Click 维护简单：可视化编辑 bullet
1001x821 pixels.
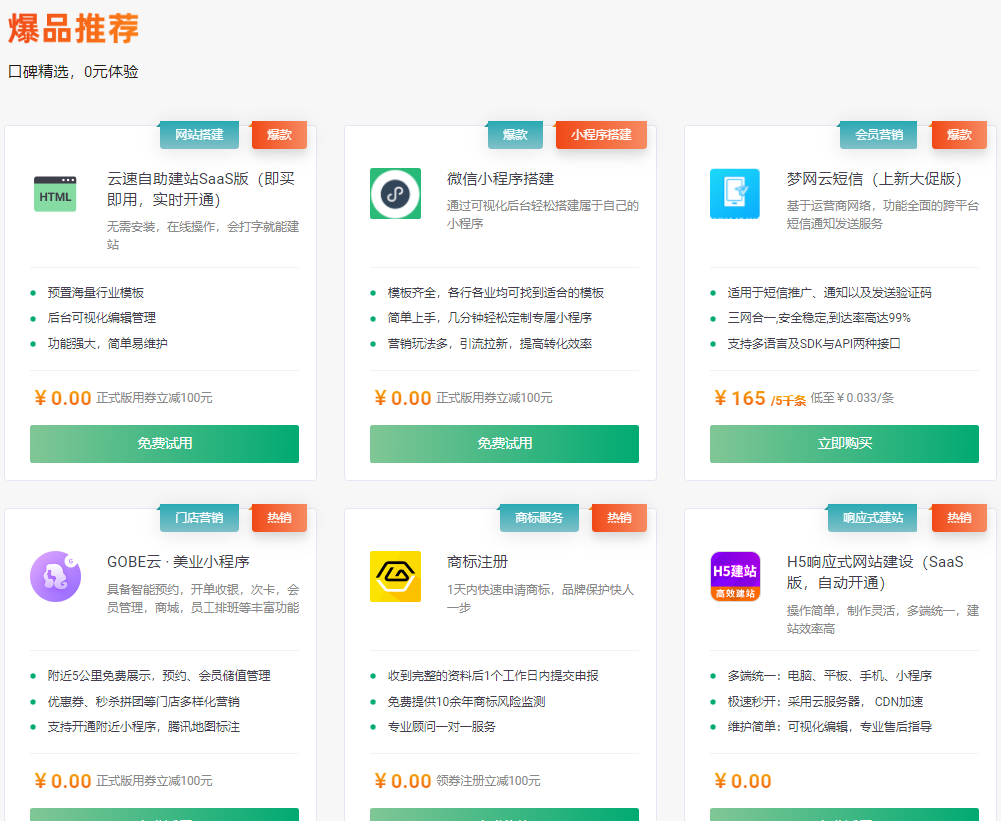pos(830,727)
